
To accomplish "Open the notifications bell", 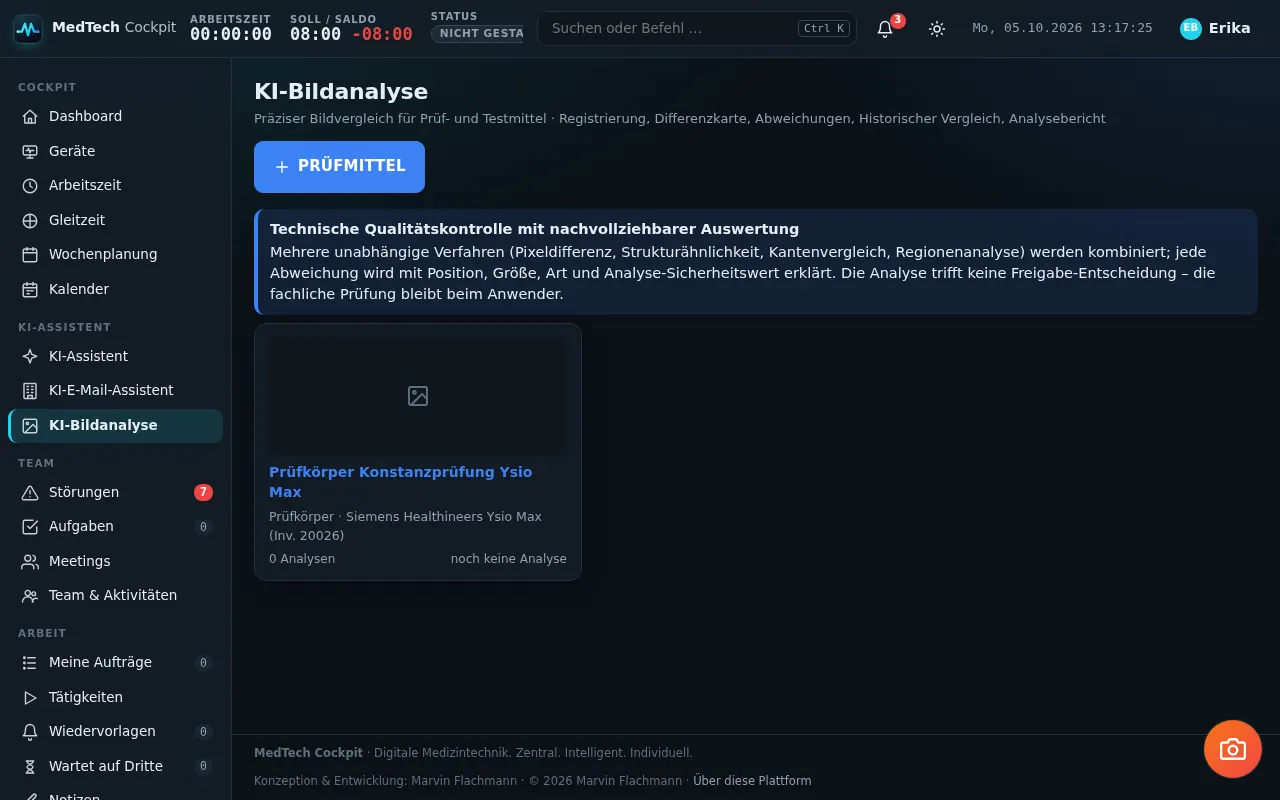I will coord(885,29).
